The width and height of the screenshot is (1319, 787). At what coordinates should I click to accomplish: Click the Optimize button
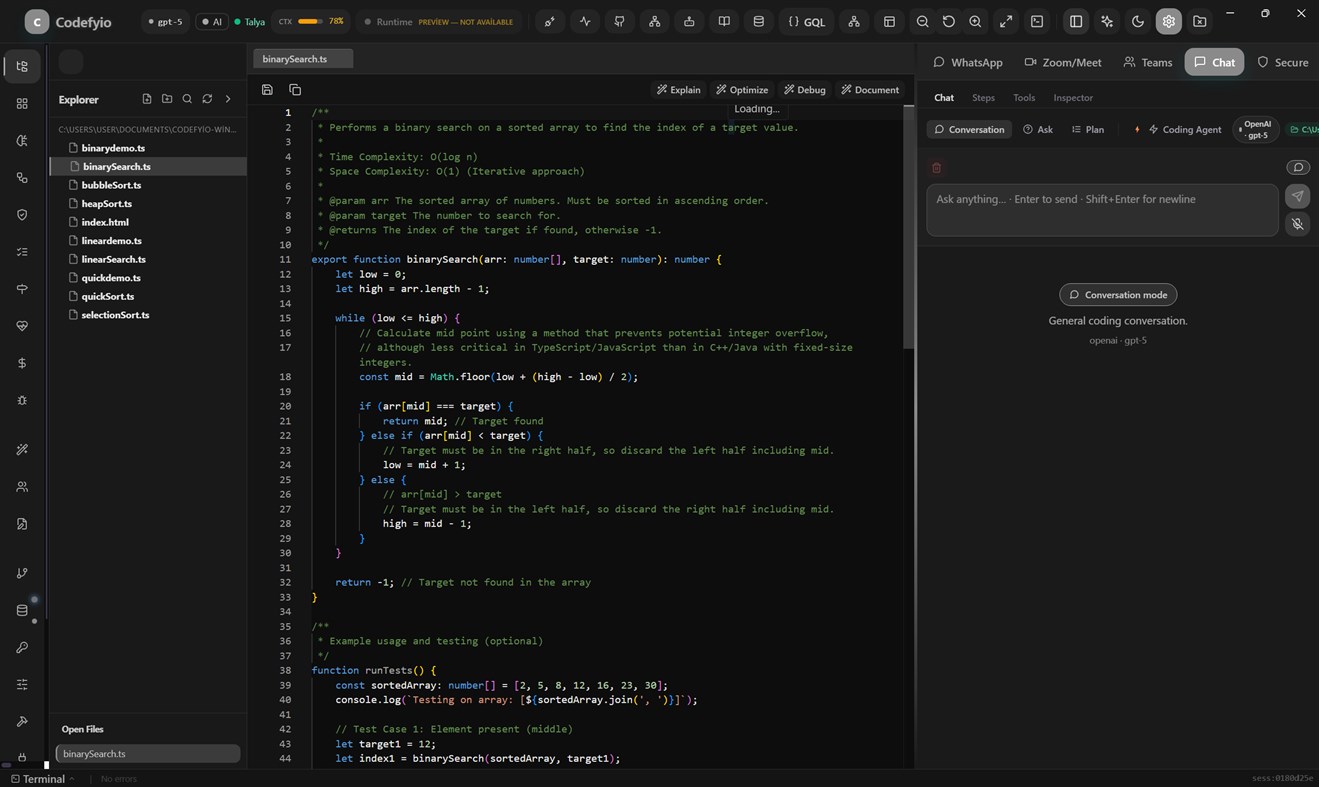[742, 89]
